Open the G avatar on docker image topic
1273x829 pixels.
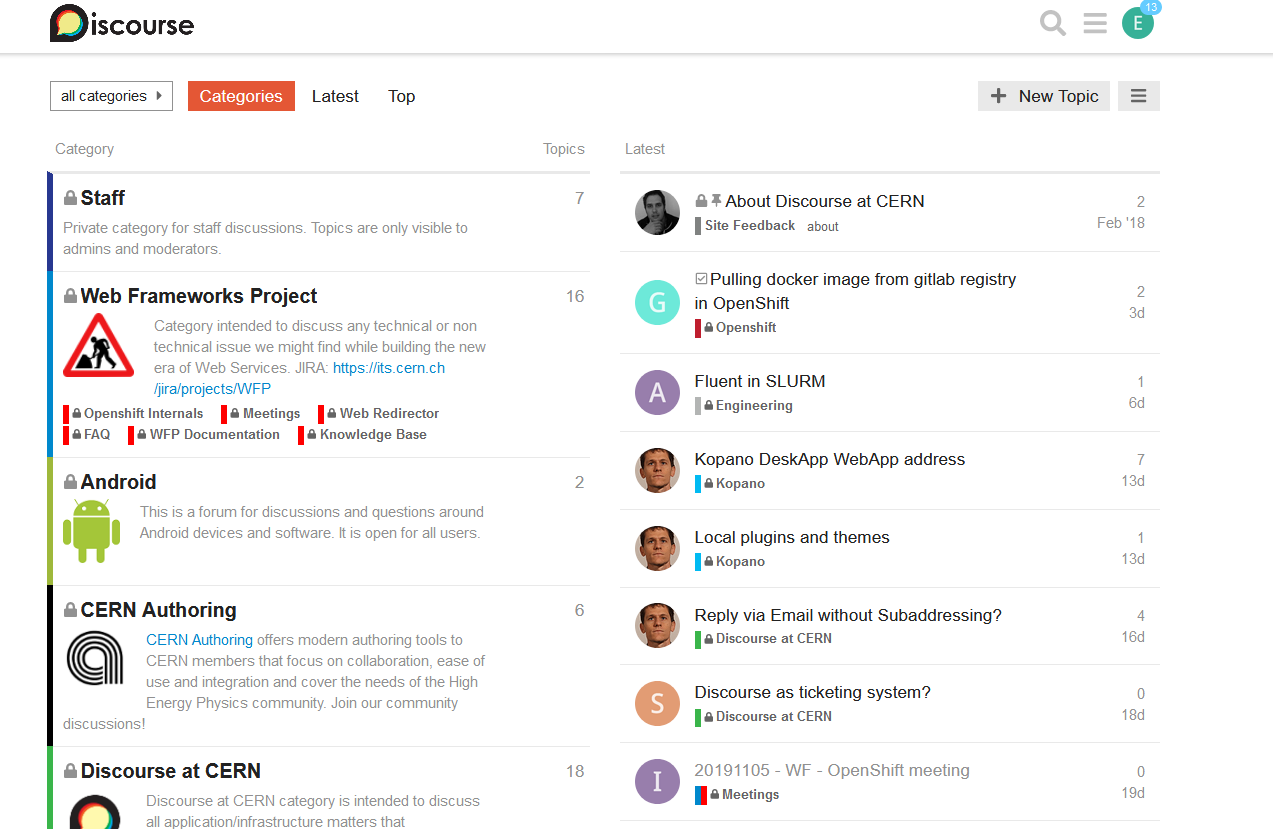657,302
